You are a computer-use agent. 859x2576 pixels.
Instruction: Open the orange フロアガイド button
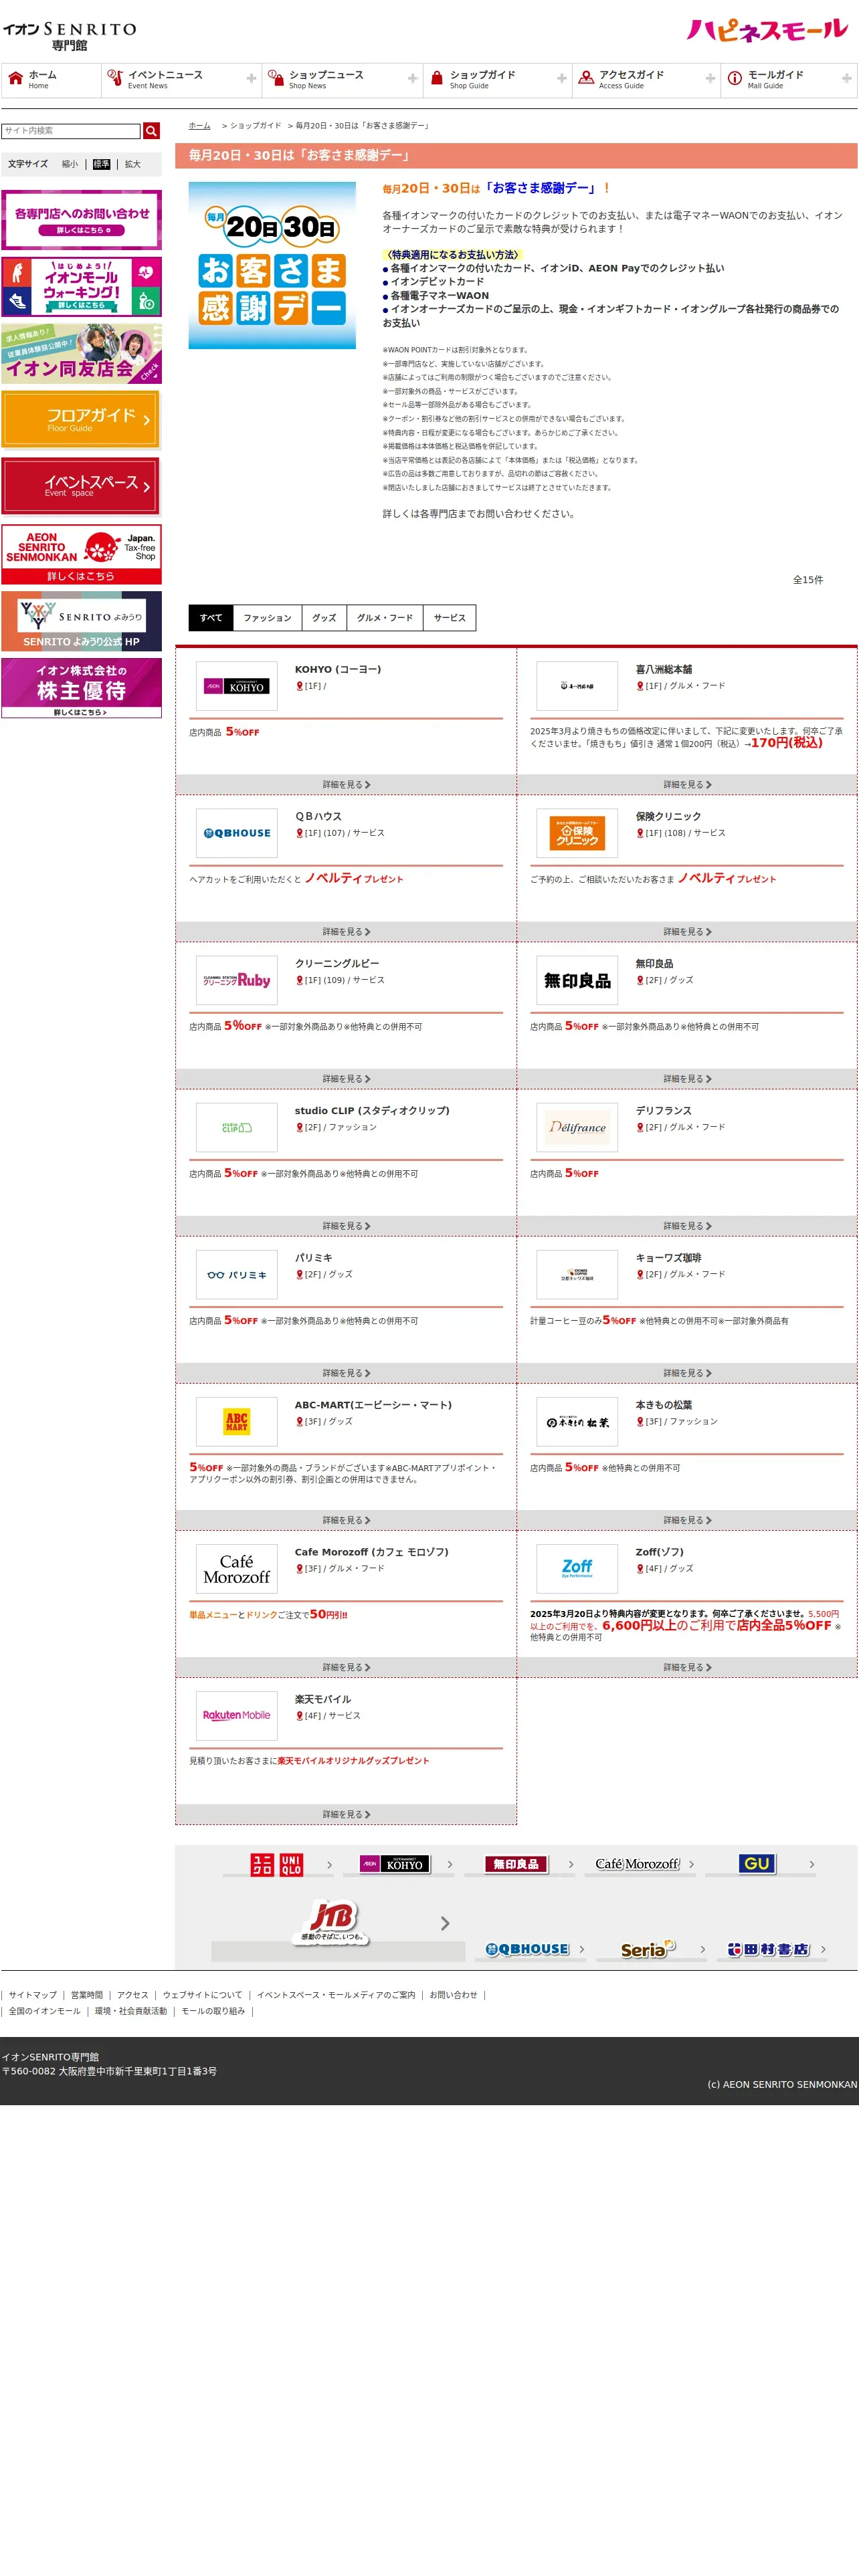81,420
